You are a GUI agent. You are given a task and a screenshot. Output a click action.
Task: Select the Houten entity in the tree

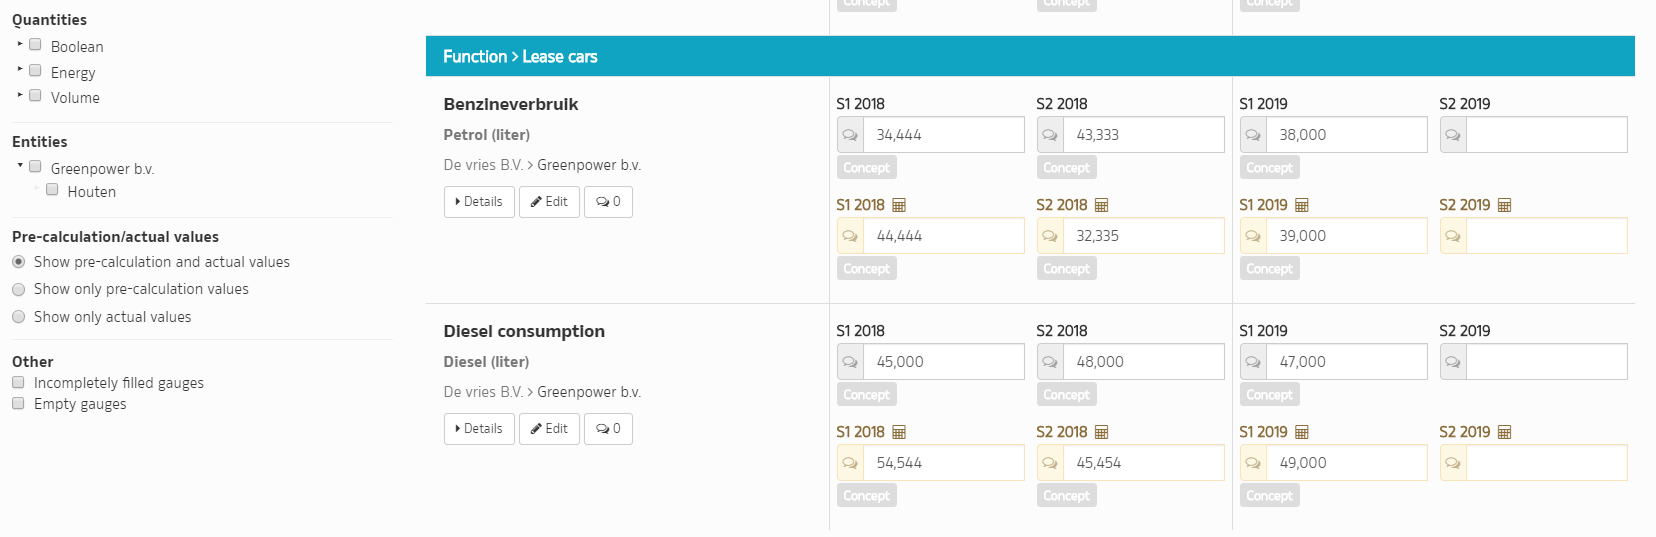pos(91,192)
